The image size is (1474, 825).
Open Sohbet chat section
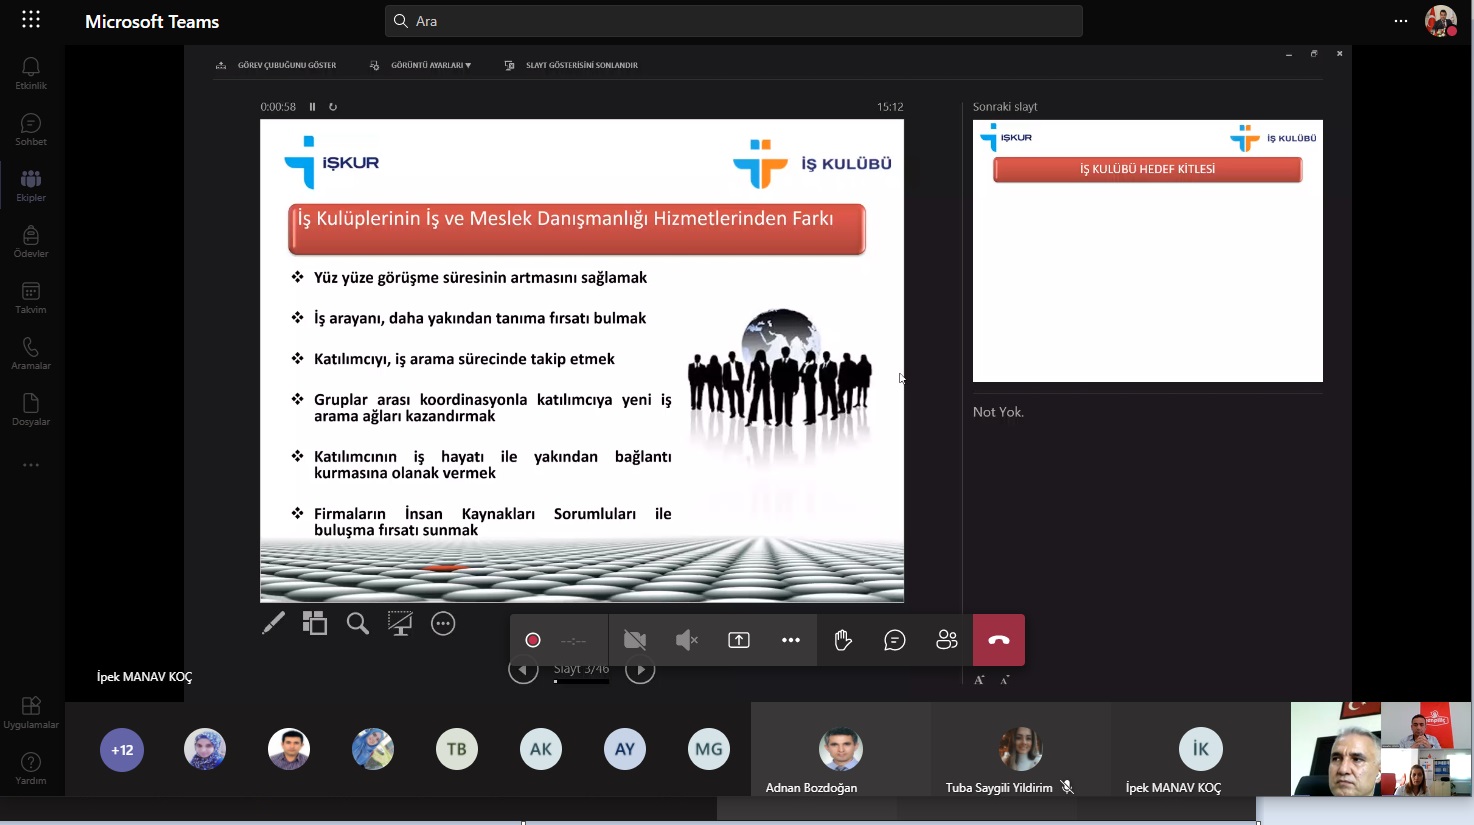[31, 129]
